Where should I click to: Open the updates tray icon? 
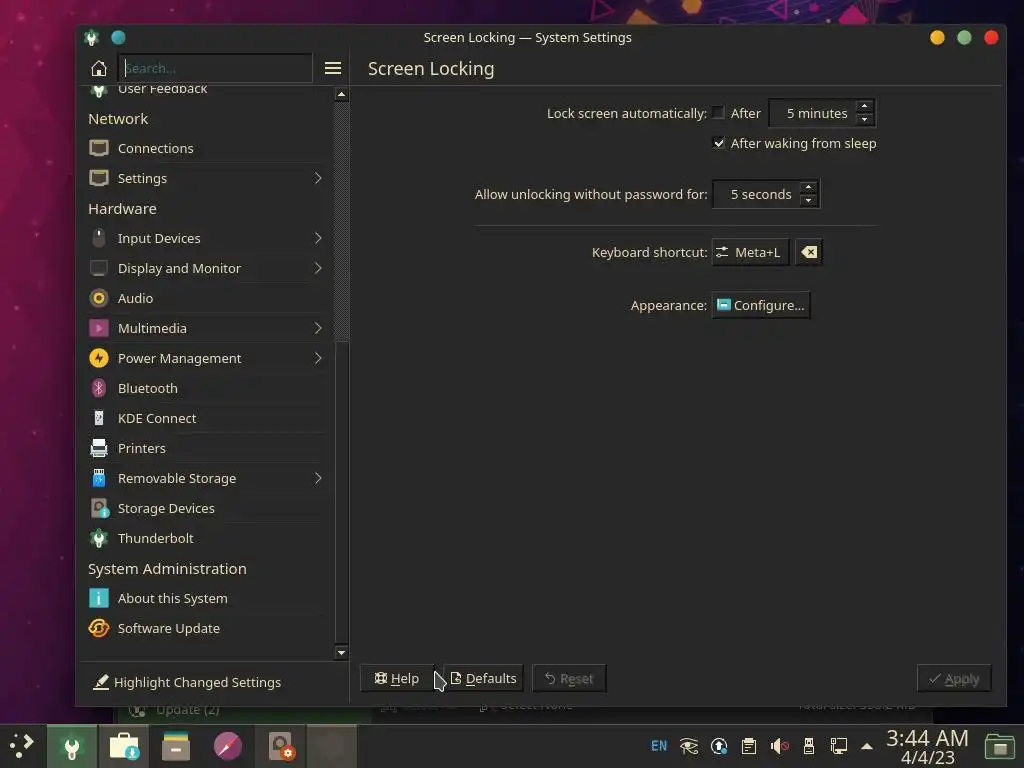tap(719, 746)
